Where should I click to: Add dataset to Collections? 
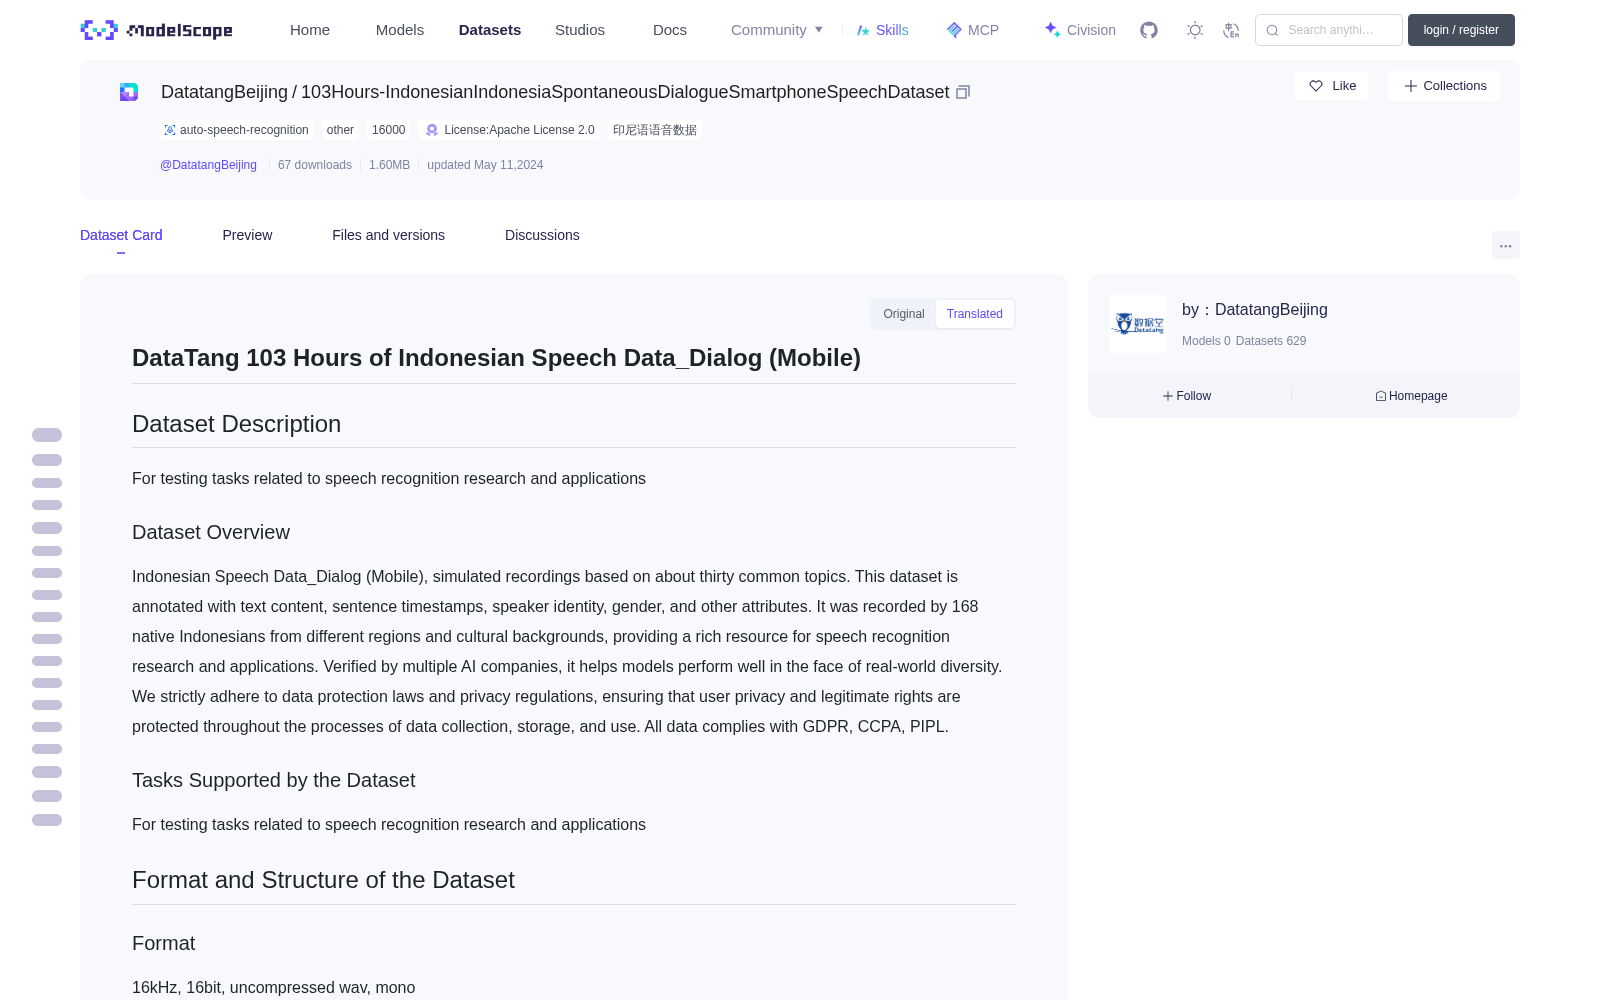(1444, 86)
